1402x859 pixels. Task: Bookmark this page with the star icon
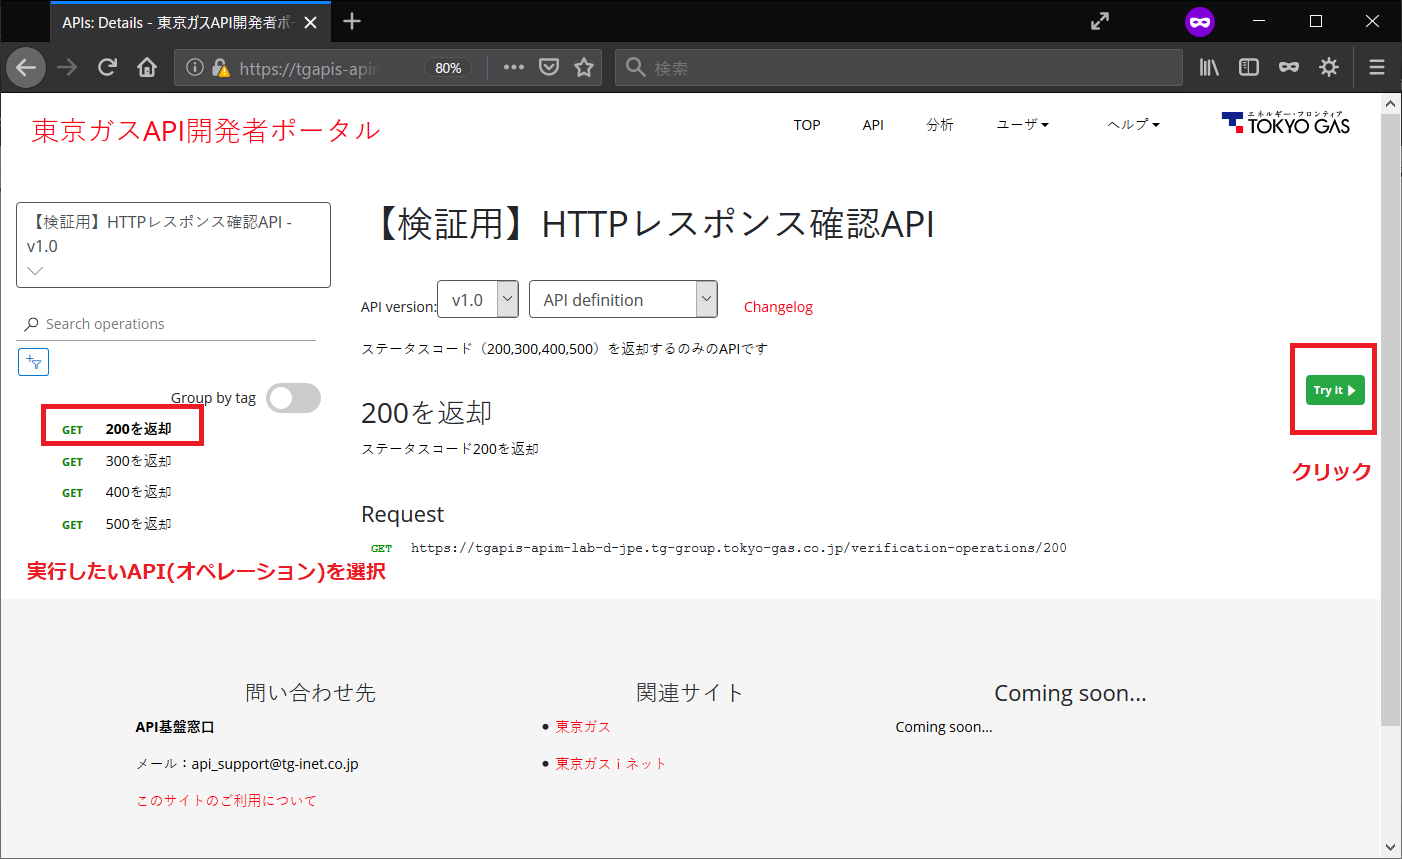point(584,68)
